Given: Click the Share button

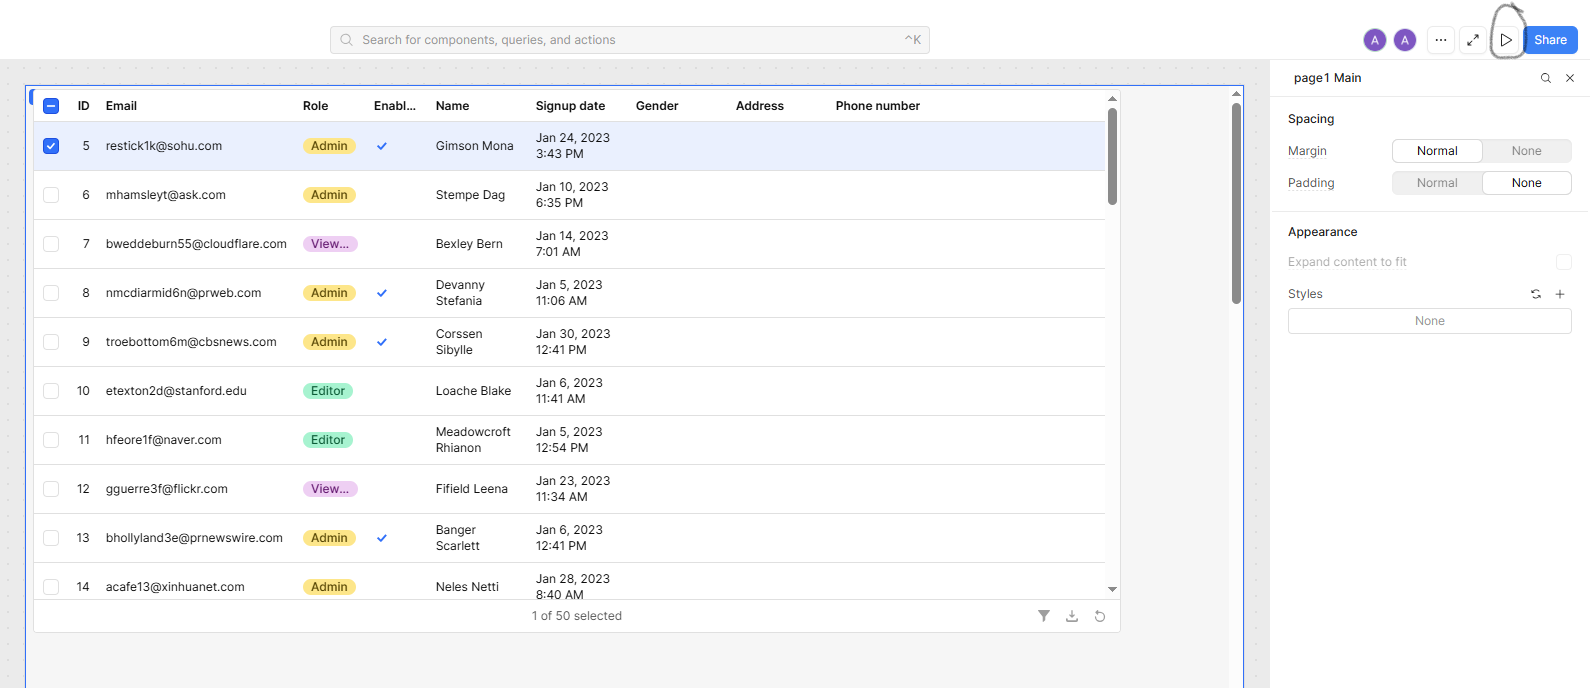Looking at the screenshot, I should click(x=1550, y=40).
